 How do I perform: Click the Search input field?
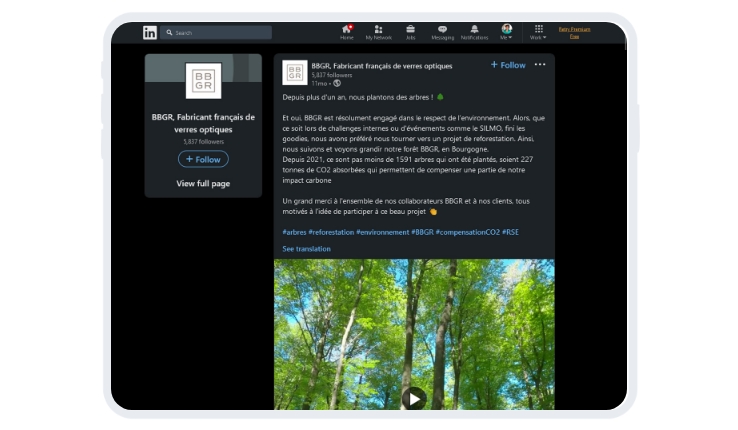pos(216,32)
